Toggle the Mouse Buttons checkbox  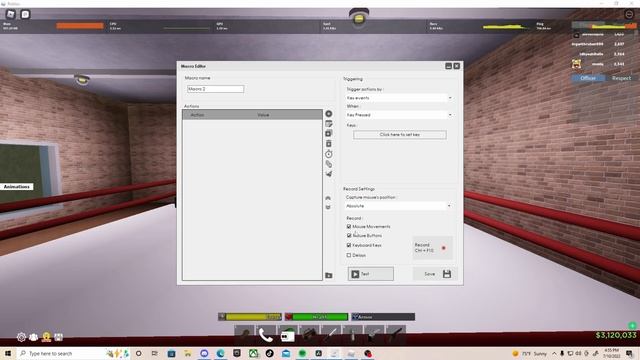pos(349,236)
